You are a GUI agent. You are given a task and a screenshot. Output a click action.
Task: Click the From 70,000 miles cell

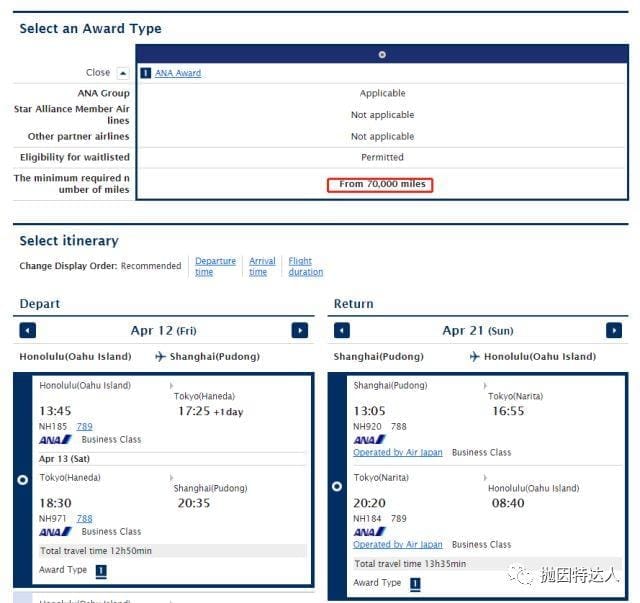click(382, 184)
